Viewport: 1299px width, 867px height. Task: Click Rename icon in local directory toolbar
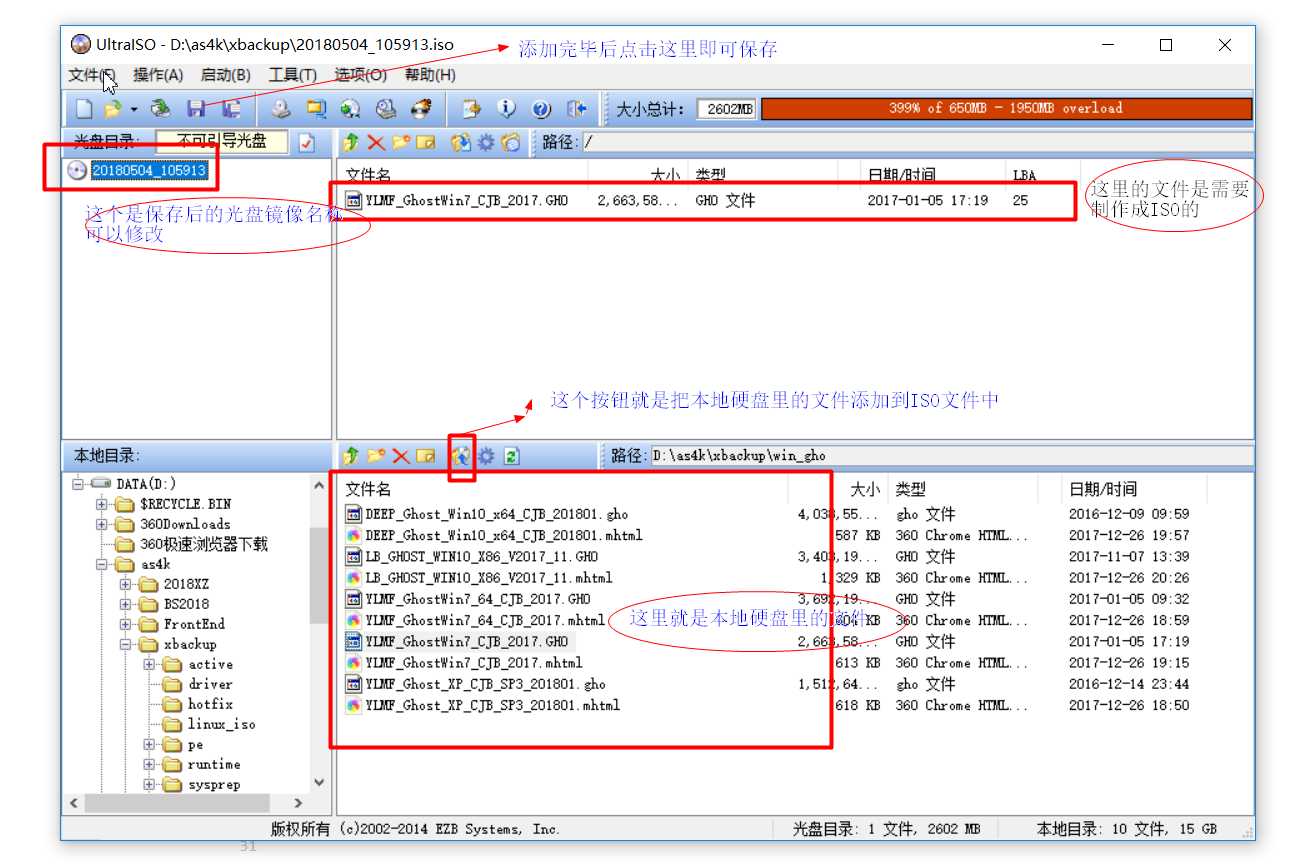(x=426, y=456)
